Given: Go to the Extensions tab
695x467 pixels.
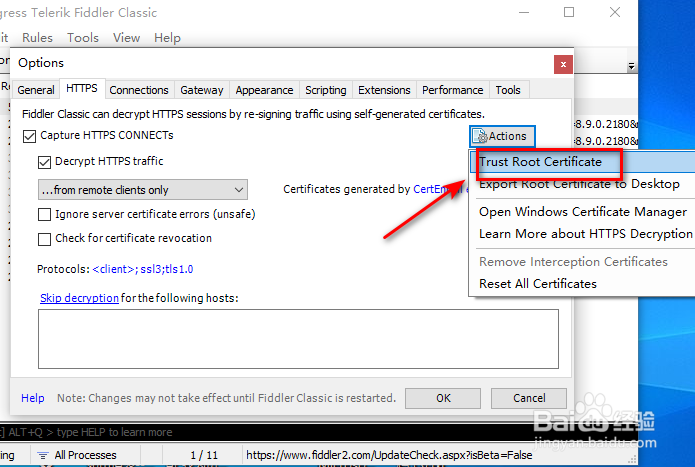Looking at the screenshot, I should coord(384,90).
